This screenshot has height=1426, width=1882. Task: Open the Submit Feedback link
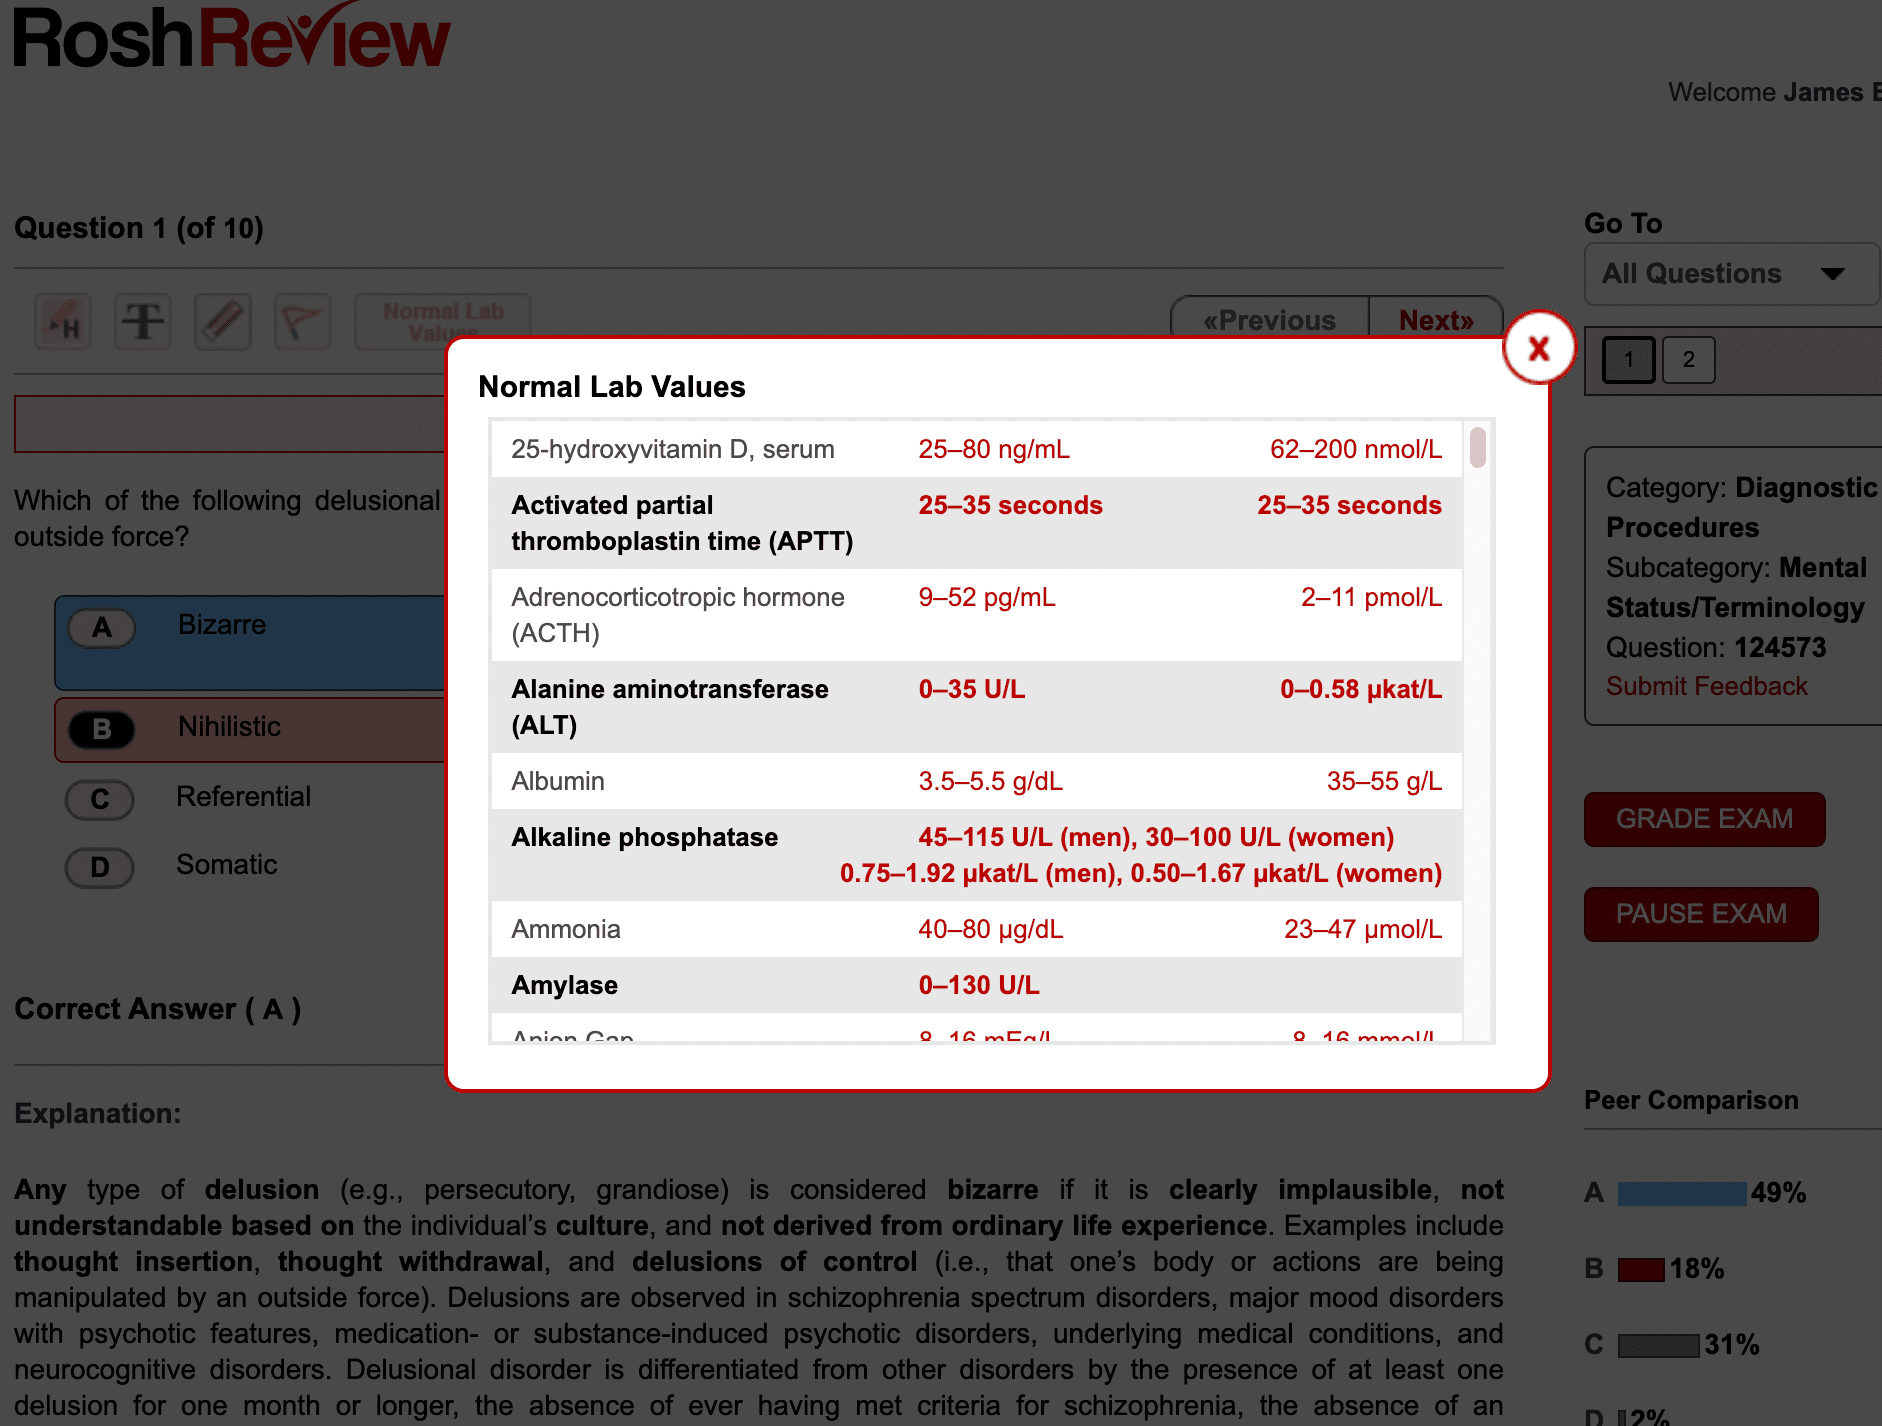click(x=1706, y=687)
